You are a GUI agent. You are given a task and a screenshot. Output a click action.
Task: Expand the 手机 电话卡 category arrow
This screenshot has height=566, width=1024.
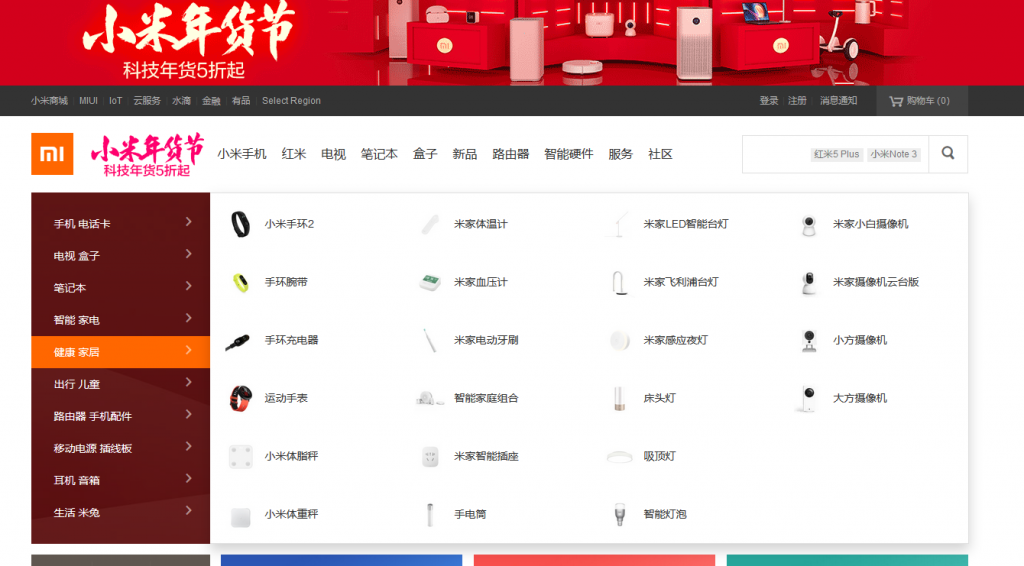coord(188,222)
